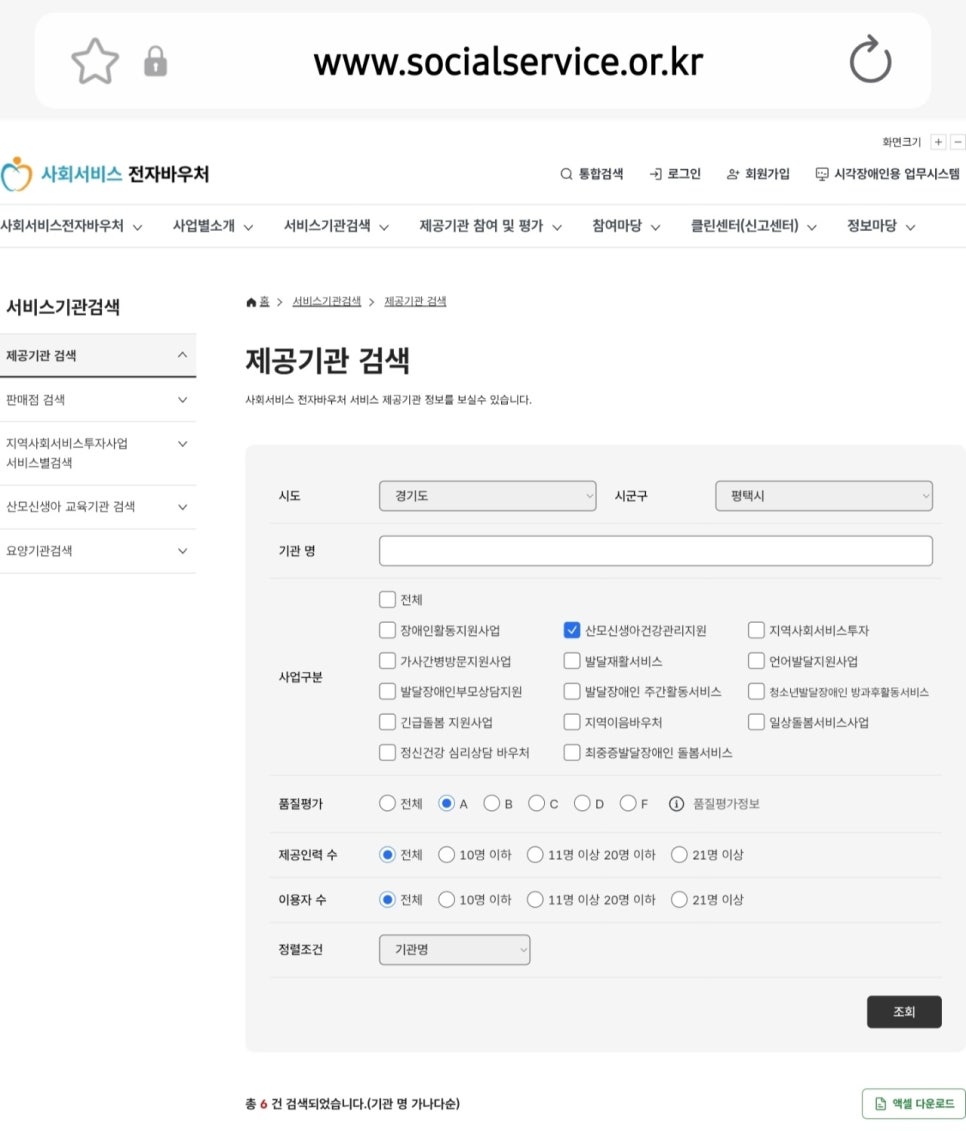Click the 엑셀 다운로드 button

pos(913,1103)
